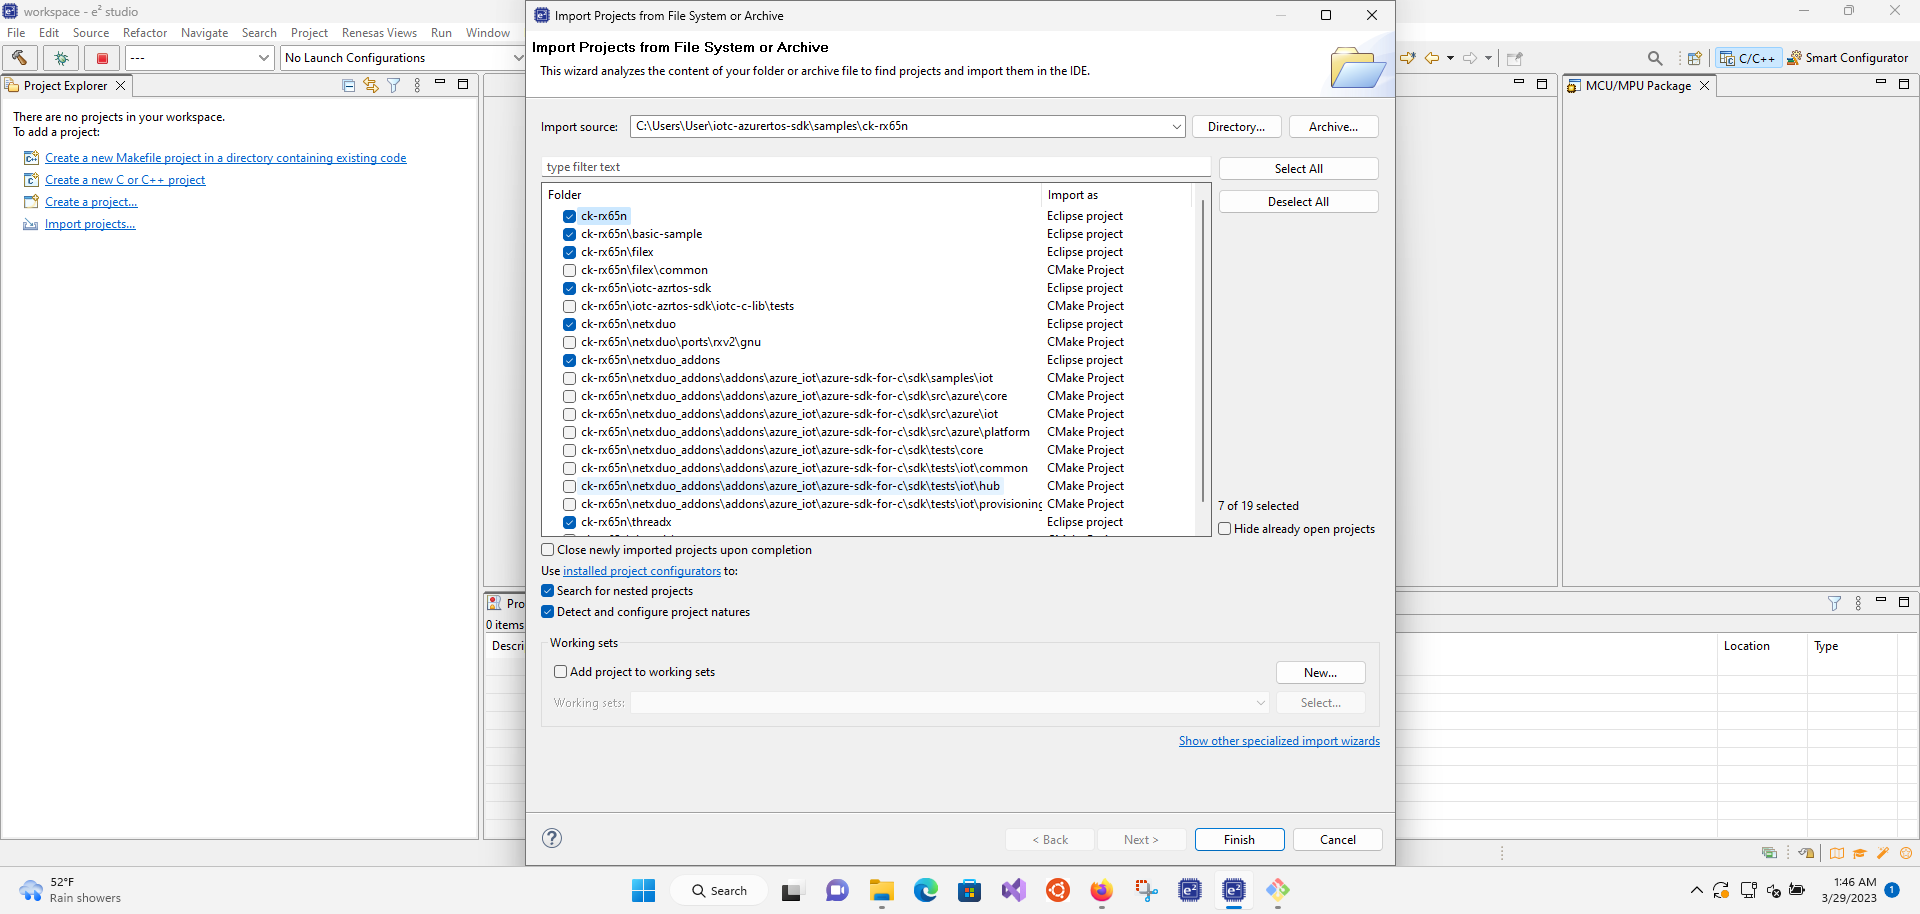Click the wand icon in status bar
This screenshot has width=1920, height=914.
pos(1883,853)
